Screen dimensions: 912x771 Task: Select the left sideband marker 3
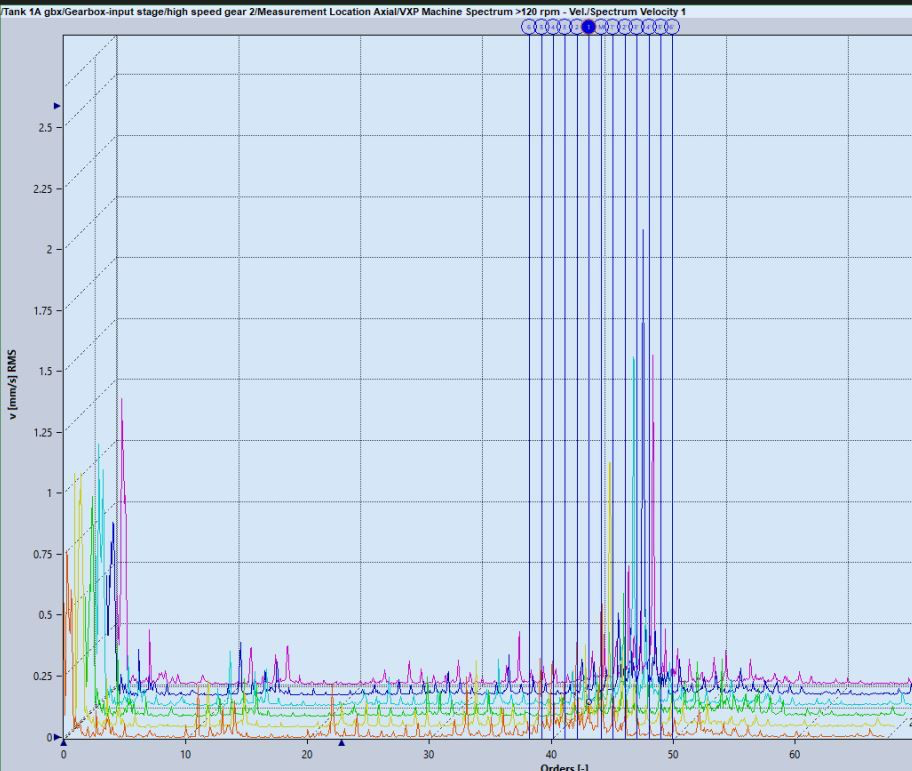565,27
